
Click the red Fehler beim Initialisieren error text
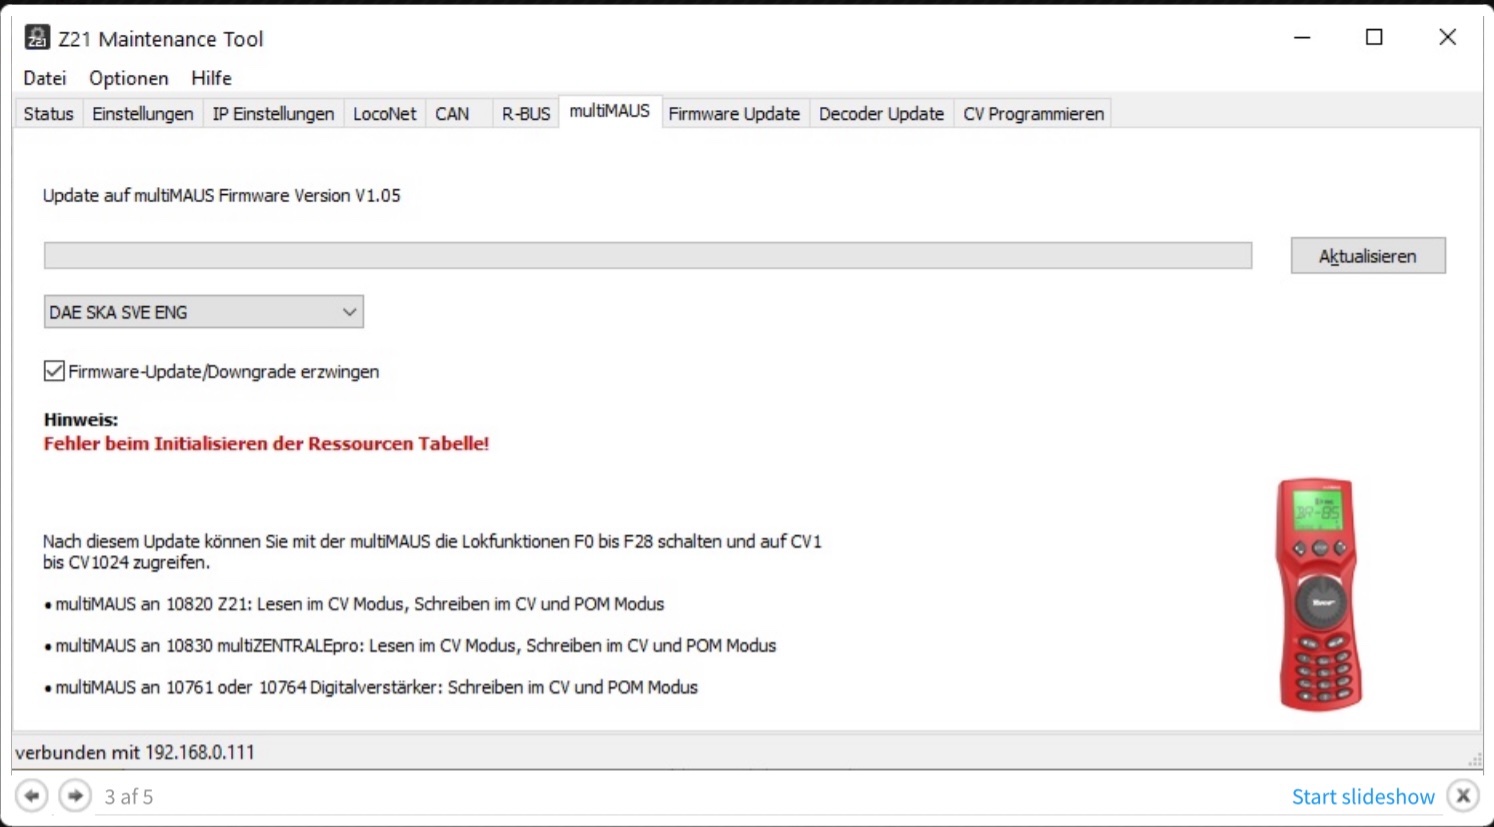point(266,444)
